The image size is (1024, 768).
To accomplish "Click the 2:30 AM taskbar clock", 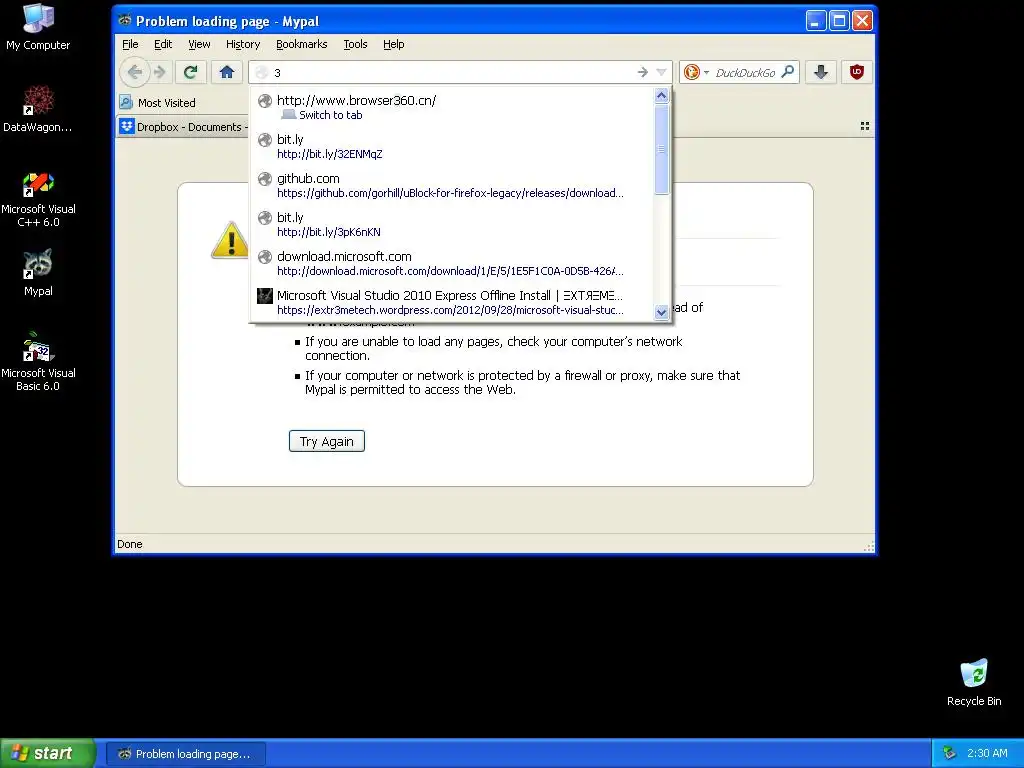I will (x=987, y=753).
